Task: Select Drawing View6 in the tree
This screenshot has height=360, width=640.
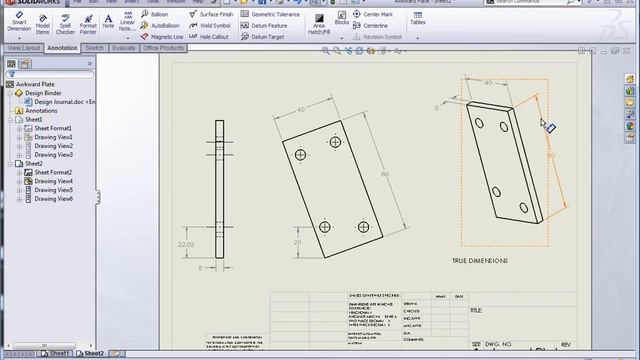Action: pyautogui.click(x=49, y=199)
